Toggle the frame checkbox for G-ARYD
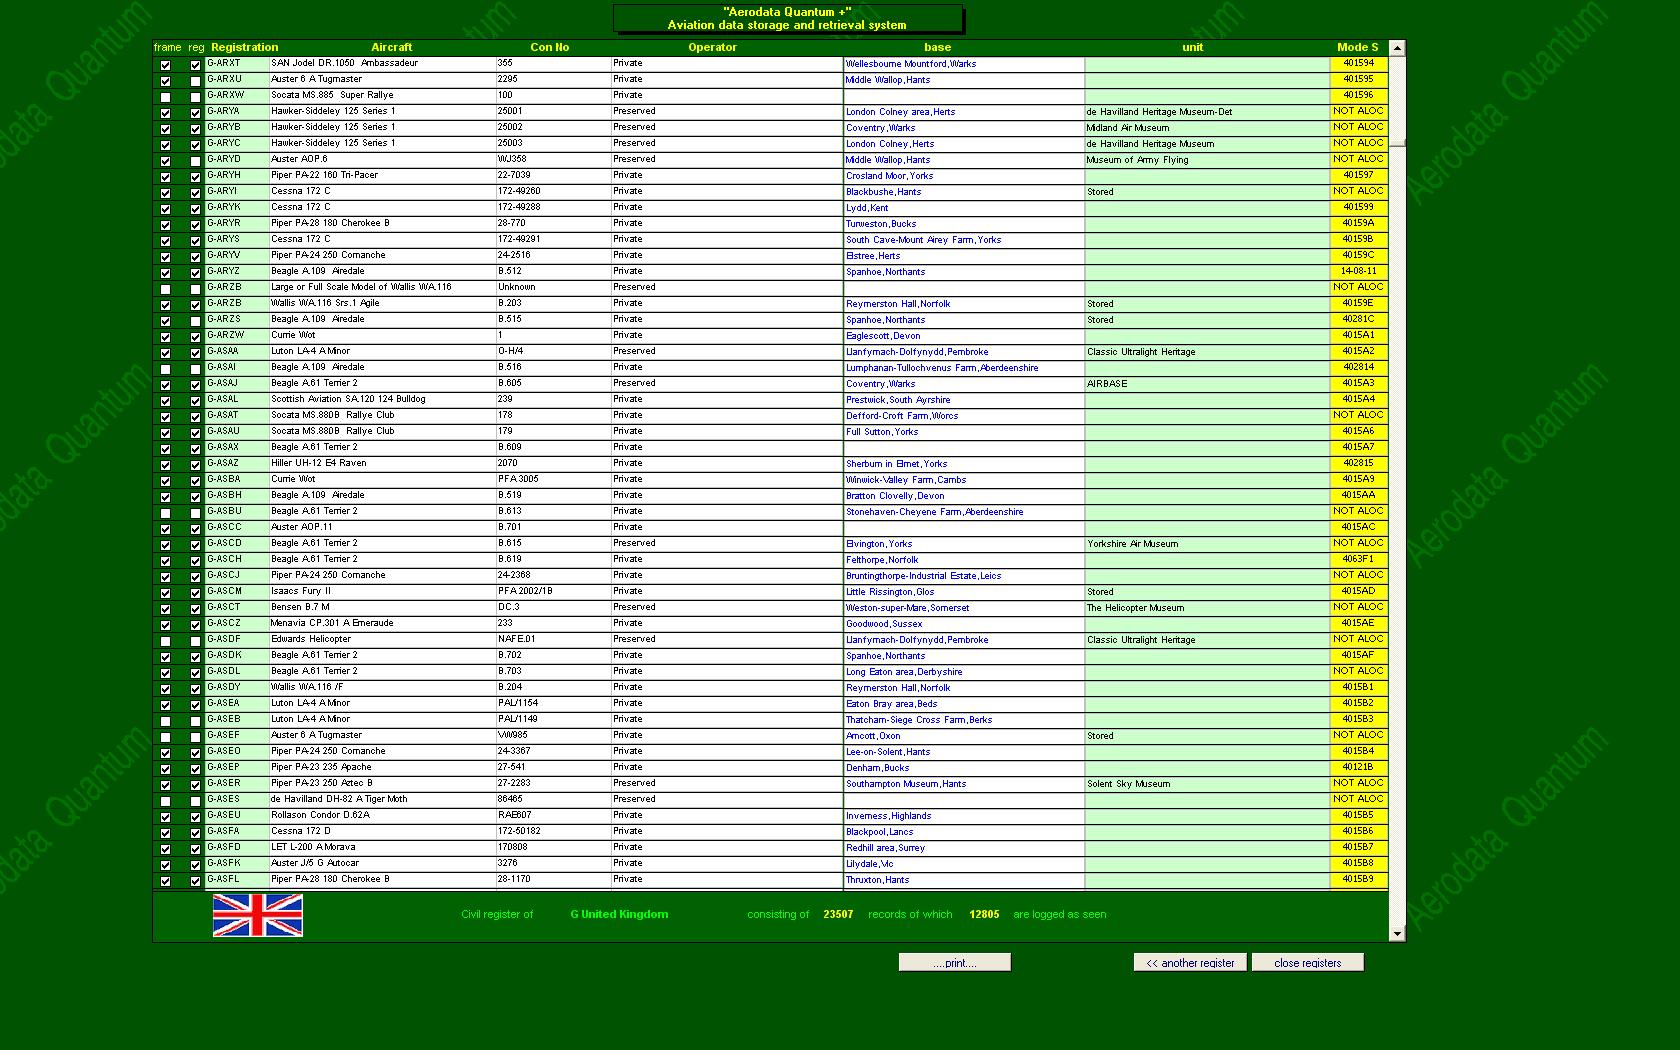Image resolution: width=1680 pixels, height=1050 pixels. tap(165, 161)
